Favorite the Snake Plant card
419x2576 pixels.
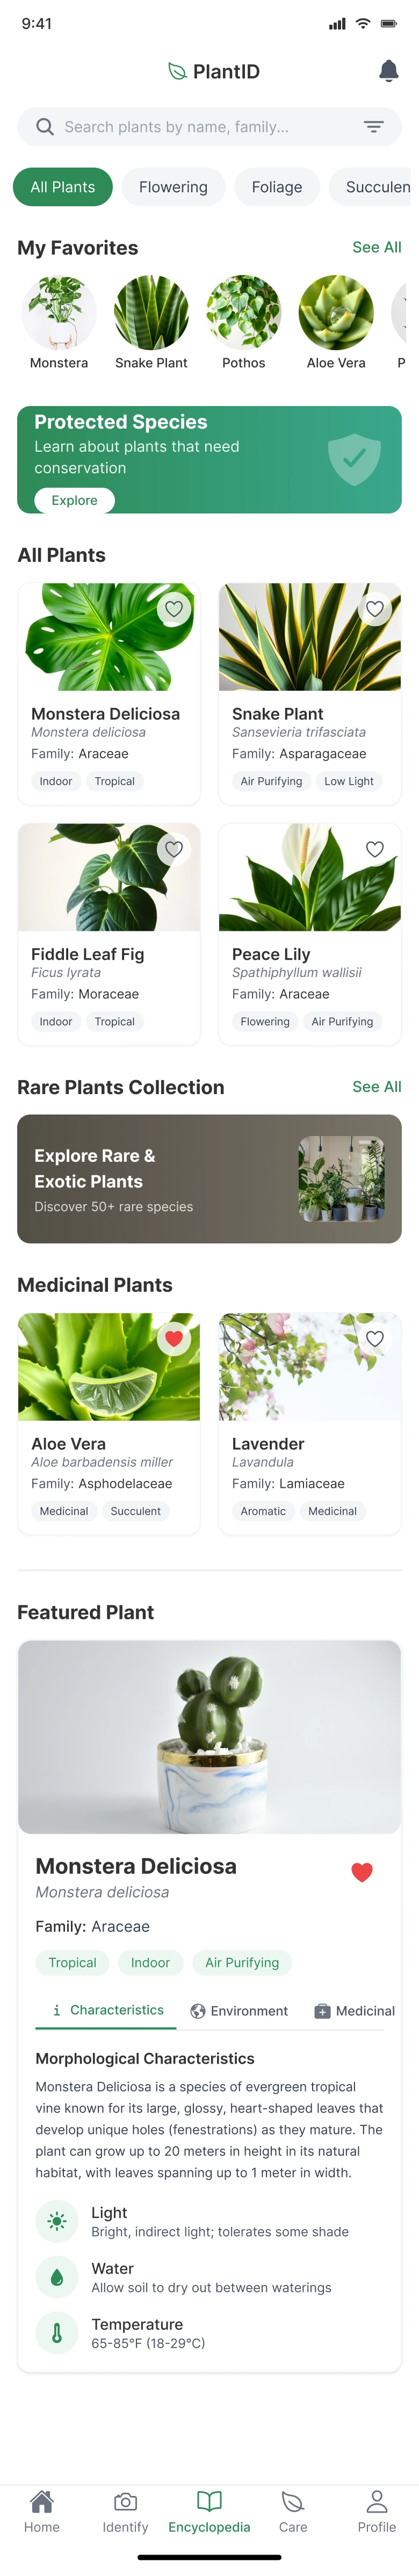(x=375, y=608)
